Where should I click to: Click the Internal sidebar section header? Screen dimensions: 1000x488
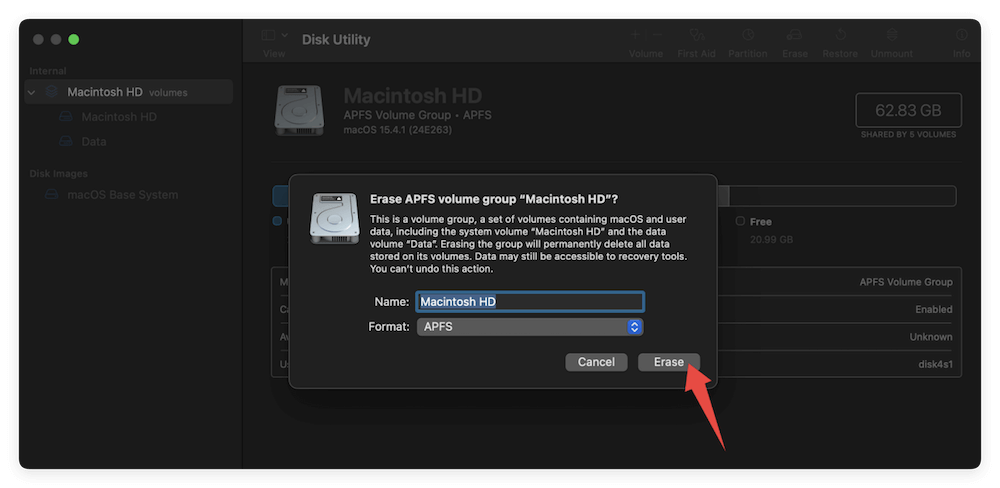pyautogui.click(x=48, y=71)
